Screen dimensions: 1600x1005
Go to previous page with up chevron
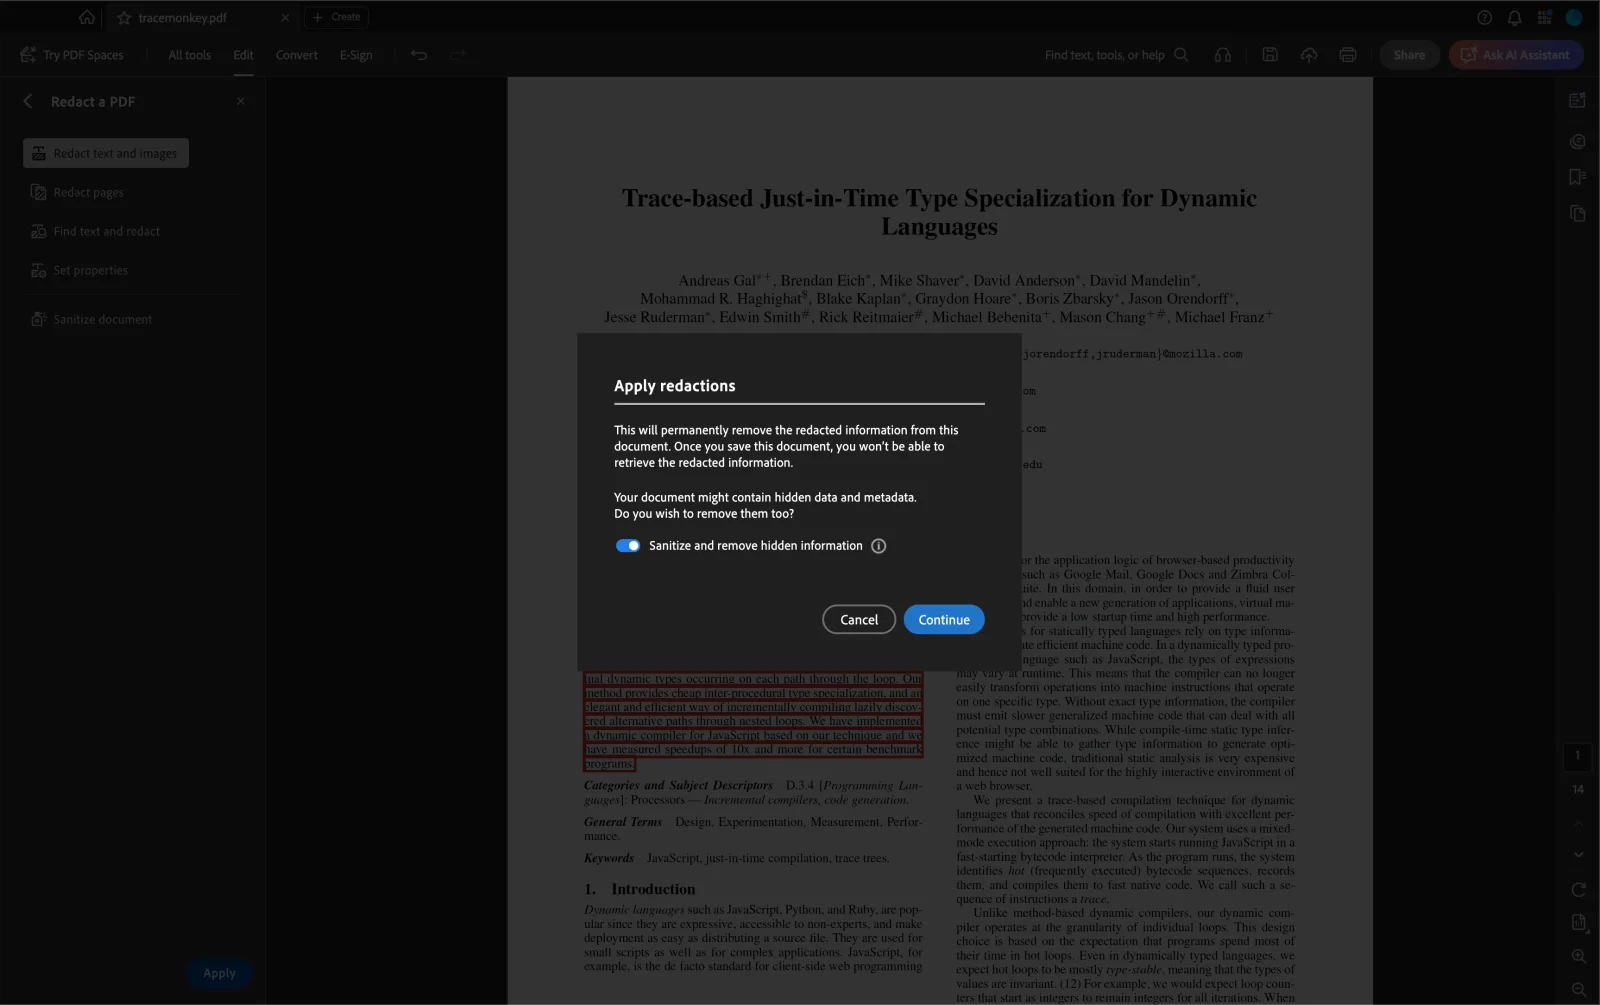(x=1578, y=823)
